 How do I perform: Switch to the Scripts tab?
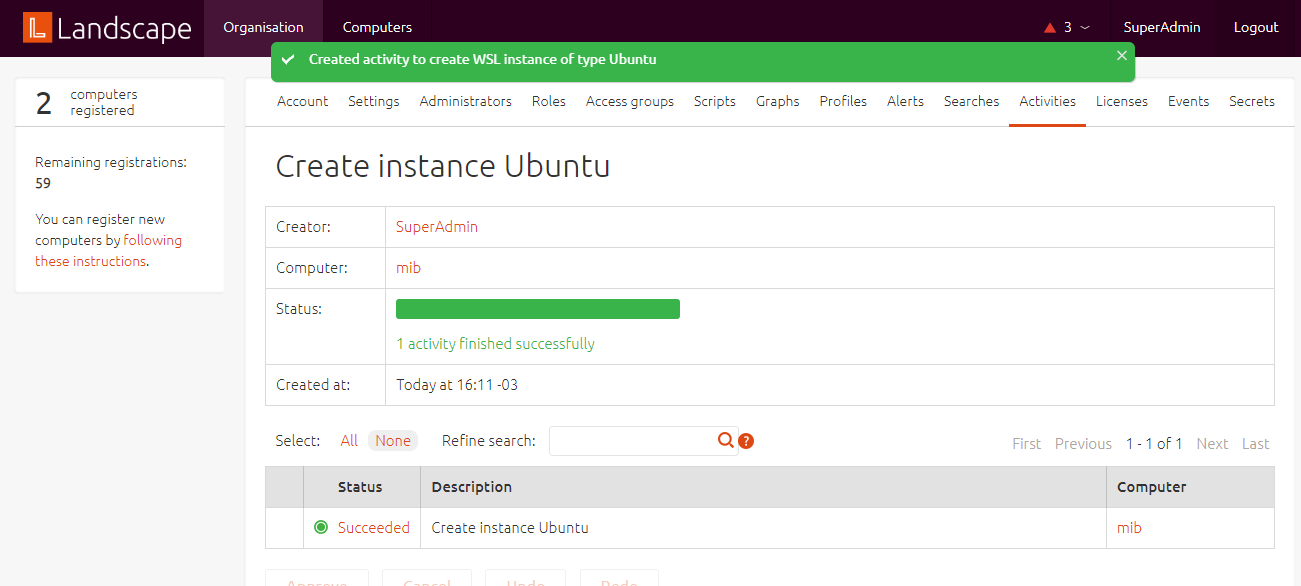click(x=715, y=101)
